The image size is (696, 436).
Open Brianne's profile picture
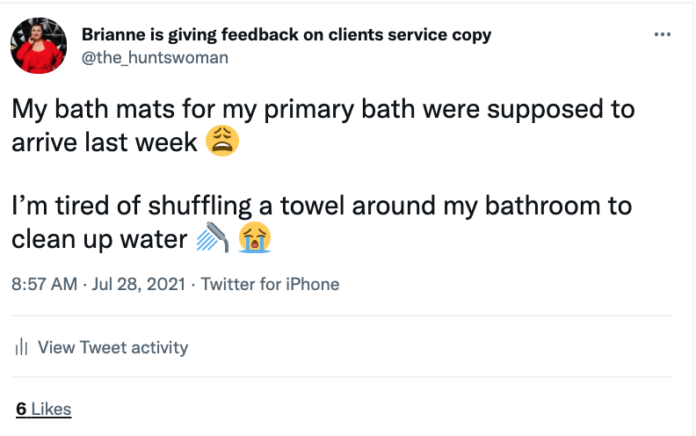point(39,45)
